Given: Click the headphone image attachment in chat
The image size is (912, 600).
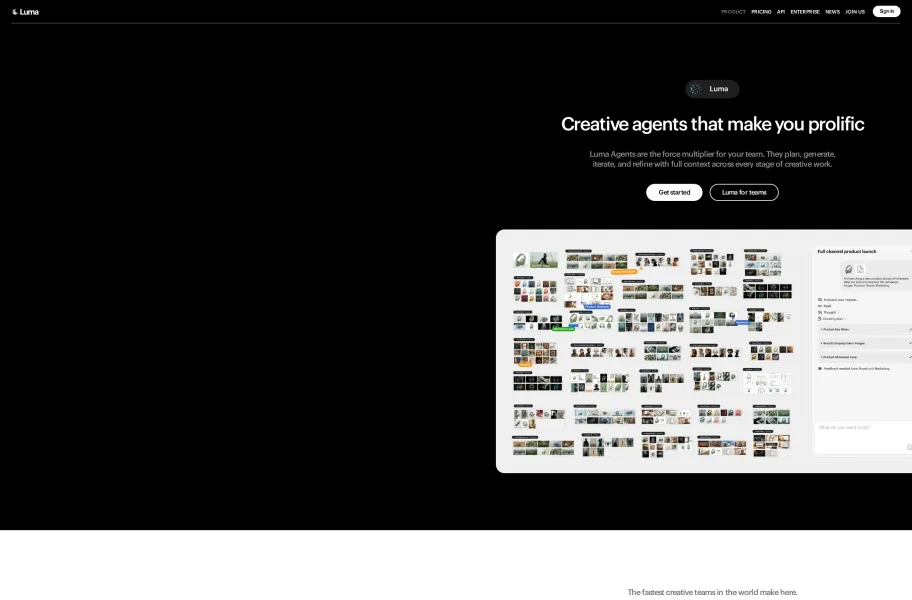Looking at the screenshot, I should click(849, 269).
